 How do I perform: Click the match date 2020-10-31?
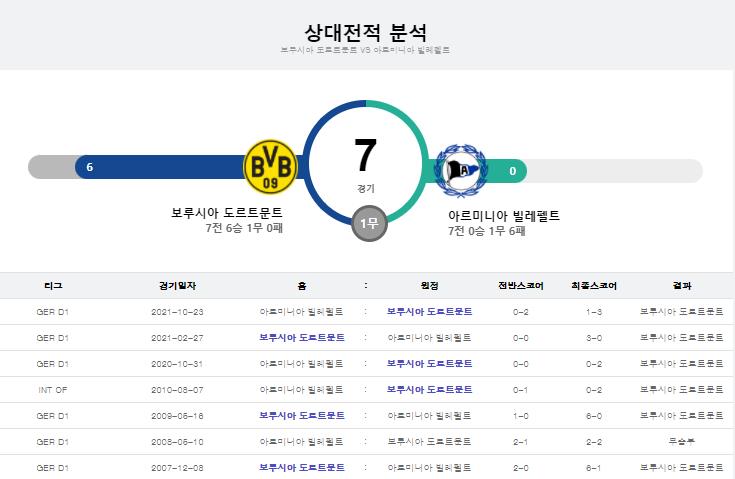pyautogui.click(x=177, y=364)
